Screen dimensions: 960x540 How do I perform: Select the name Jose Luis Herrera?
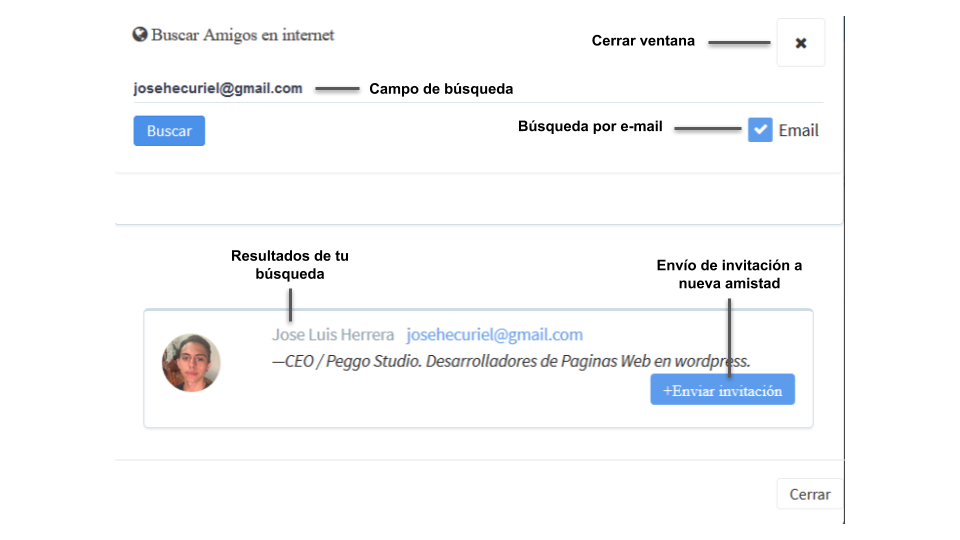click(x=333, y=334)
